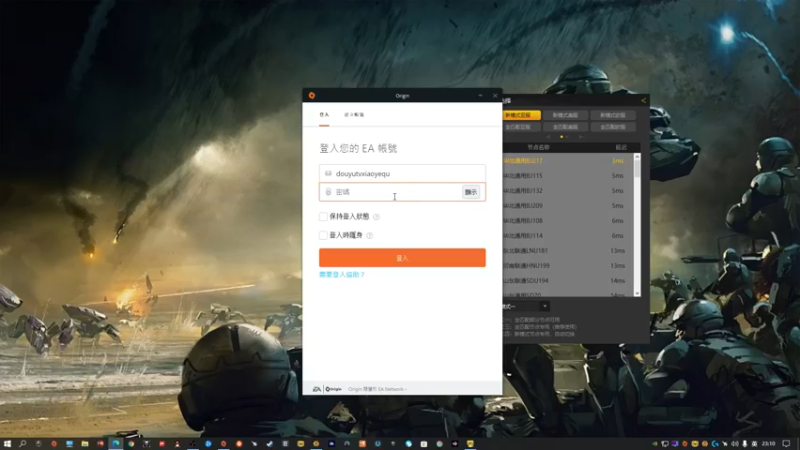Open Steam from the taskbar
The height and width of the screenshot is (450, 800).
(269, 444)
